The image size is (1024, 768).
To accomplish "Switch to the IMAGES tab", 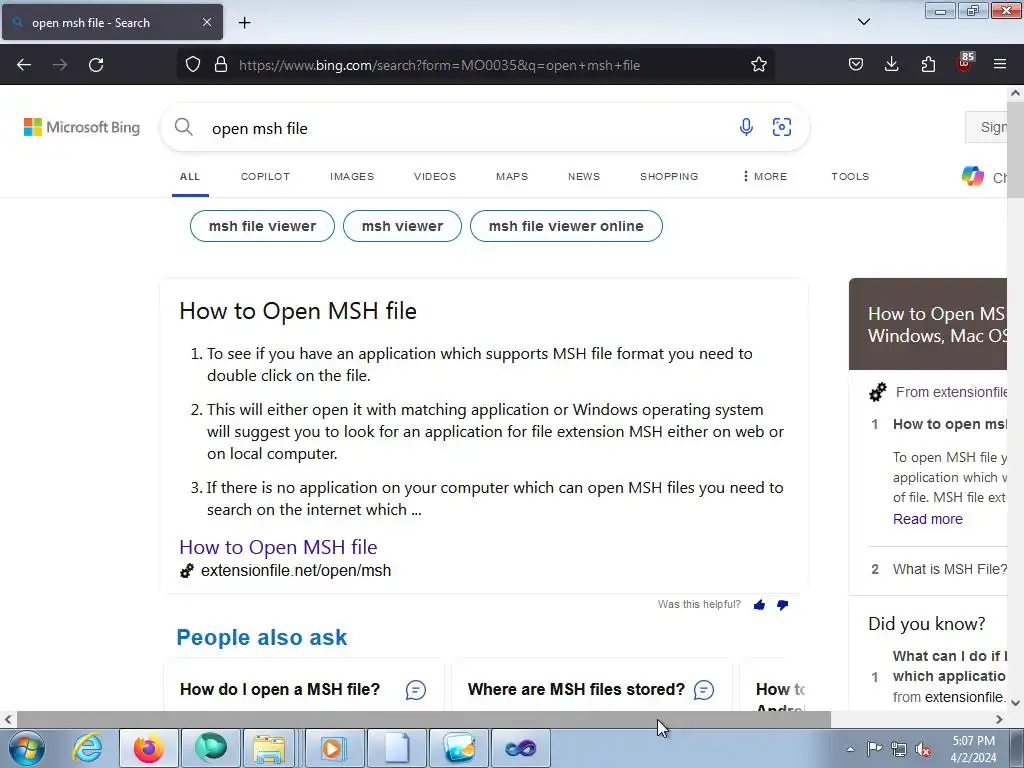I will click(x=352, y=177).
